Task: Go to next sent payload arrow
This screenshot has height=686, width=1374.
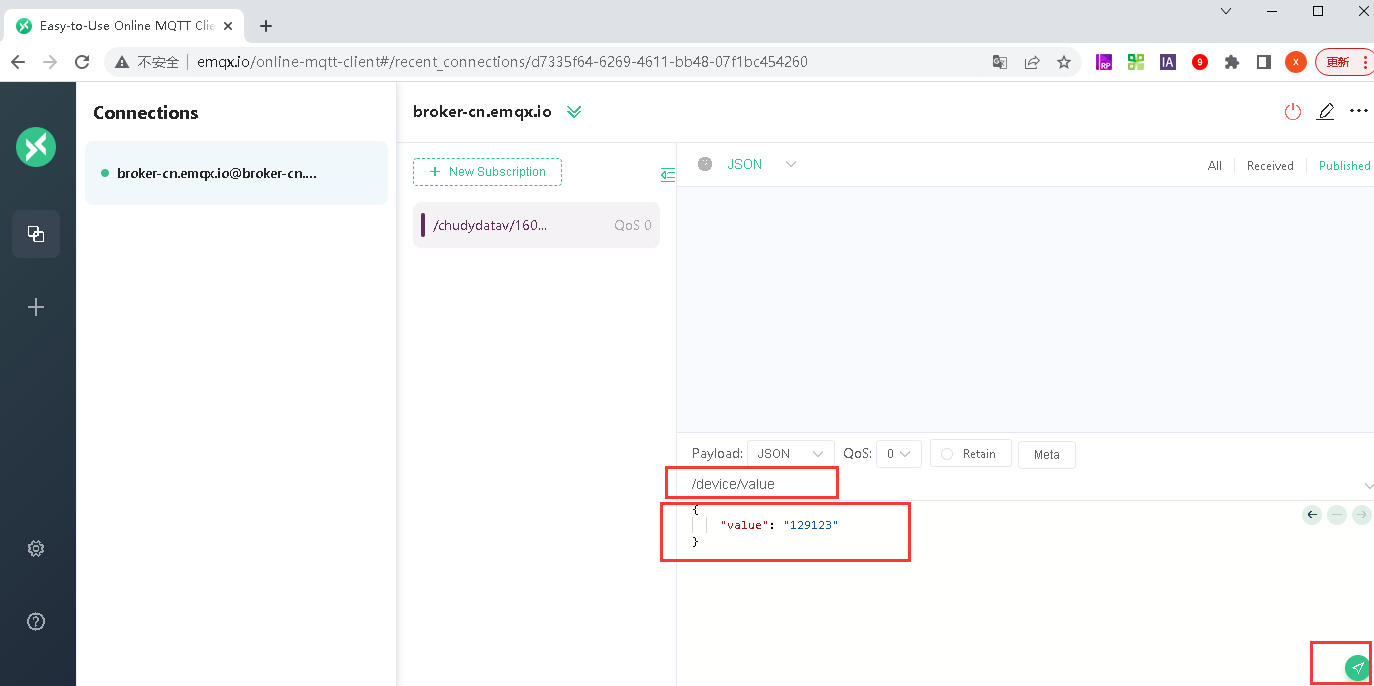Action: click(x=1361, y=515)
